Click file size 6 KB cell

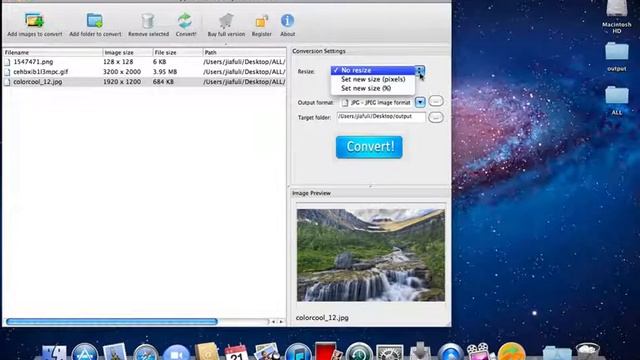(x=160, y=62)
